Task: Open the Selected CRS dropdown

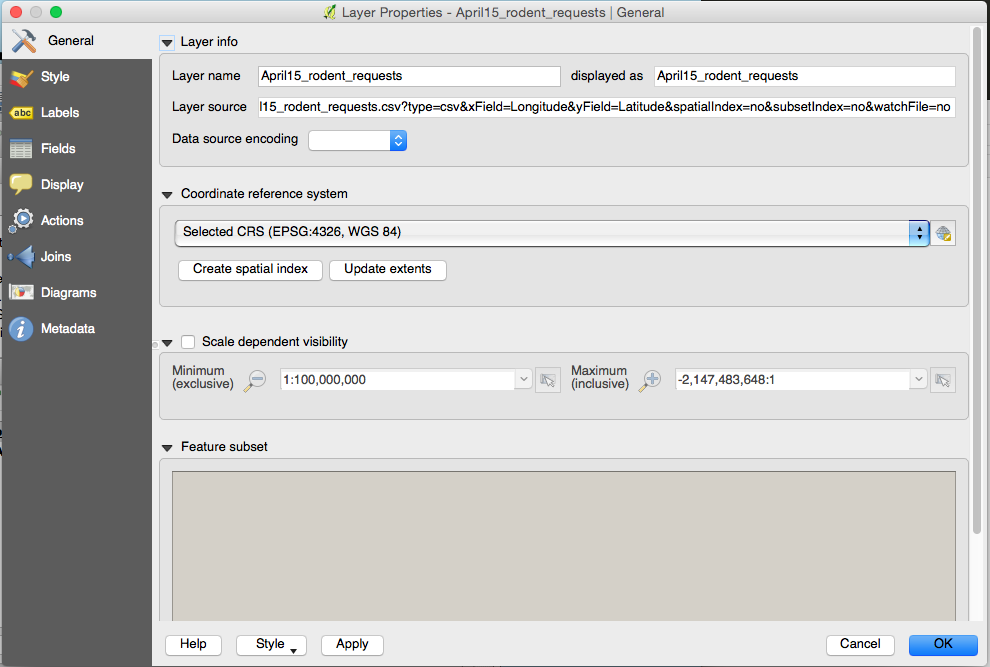Action: click(x=550, y=232)
